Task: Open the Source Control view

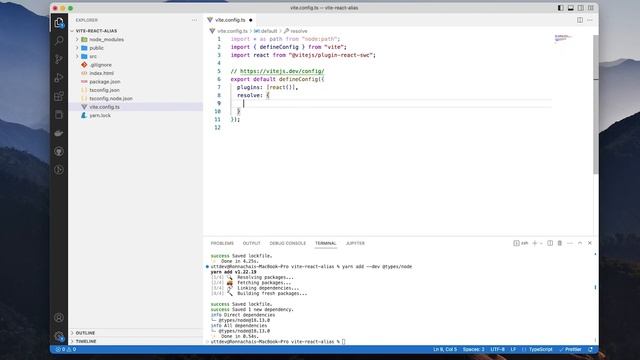Action: [59, 59]
